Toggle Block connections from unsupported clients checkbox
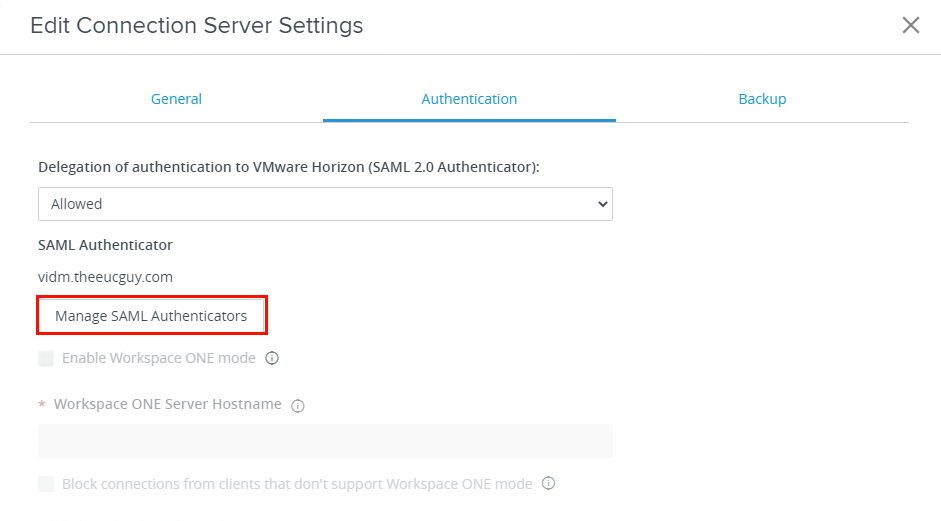This screenshot has width=941, height=521. click(46, 484)
